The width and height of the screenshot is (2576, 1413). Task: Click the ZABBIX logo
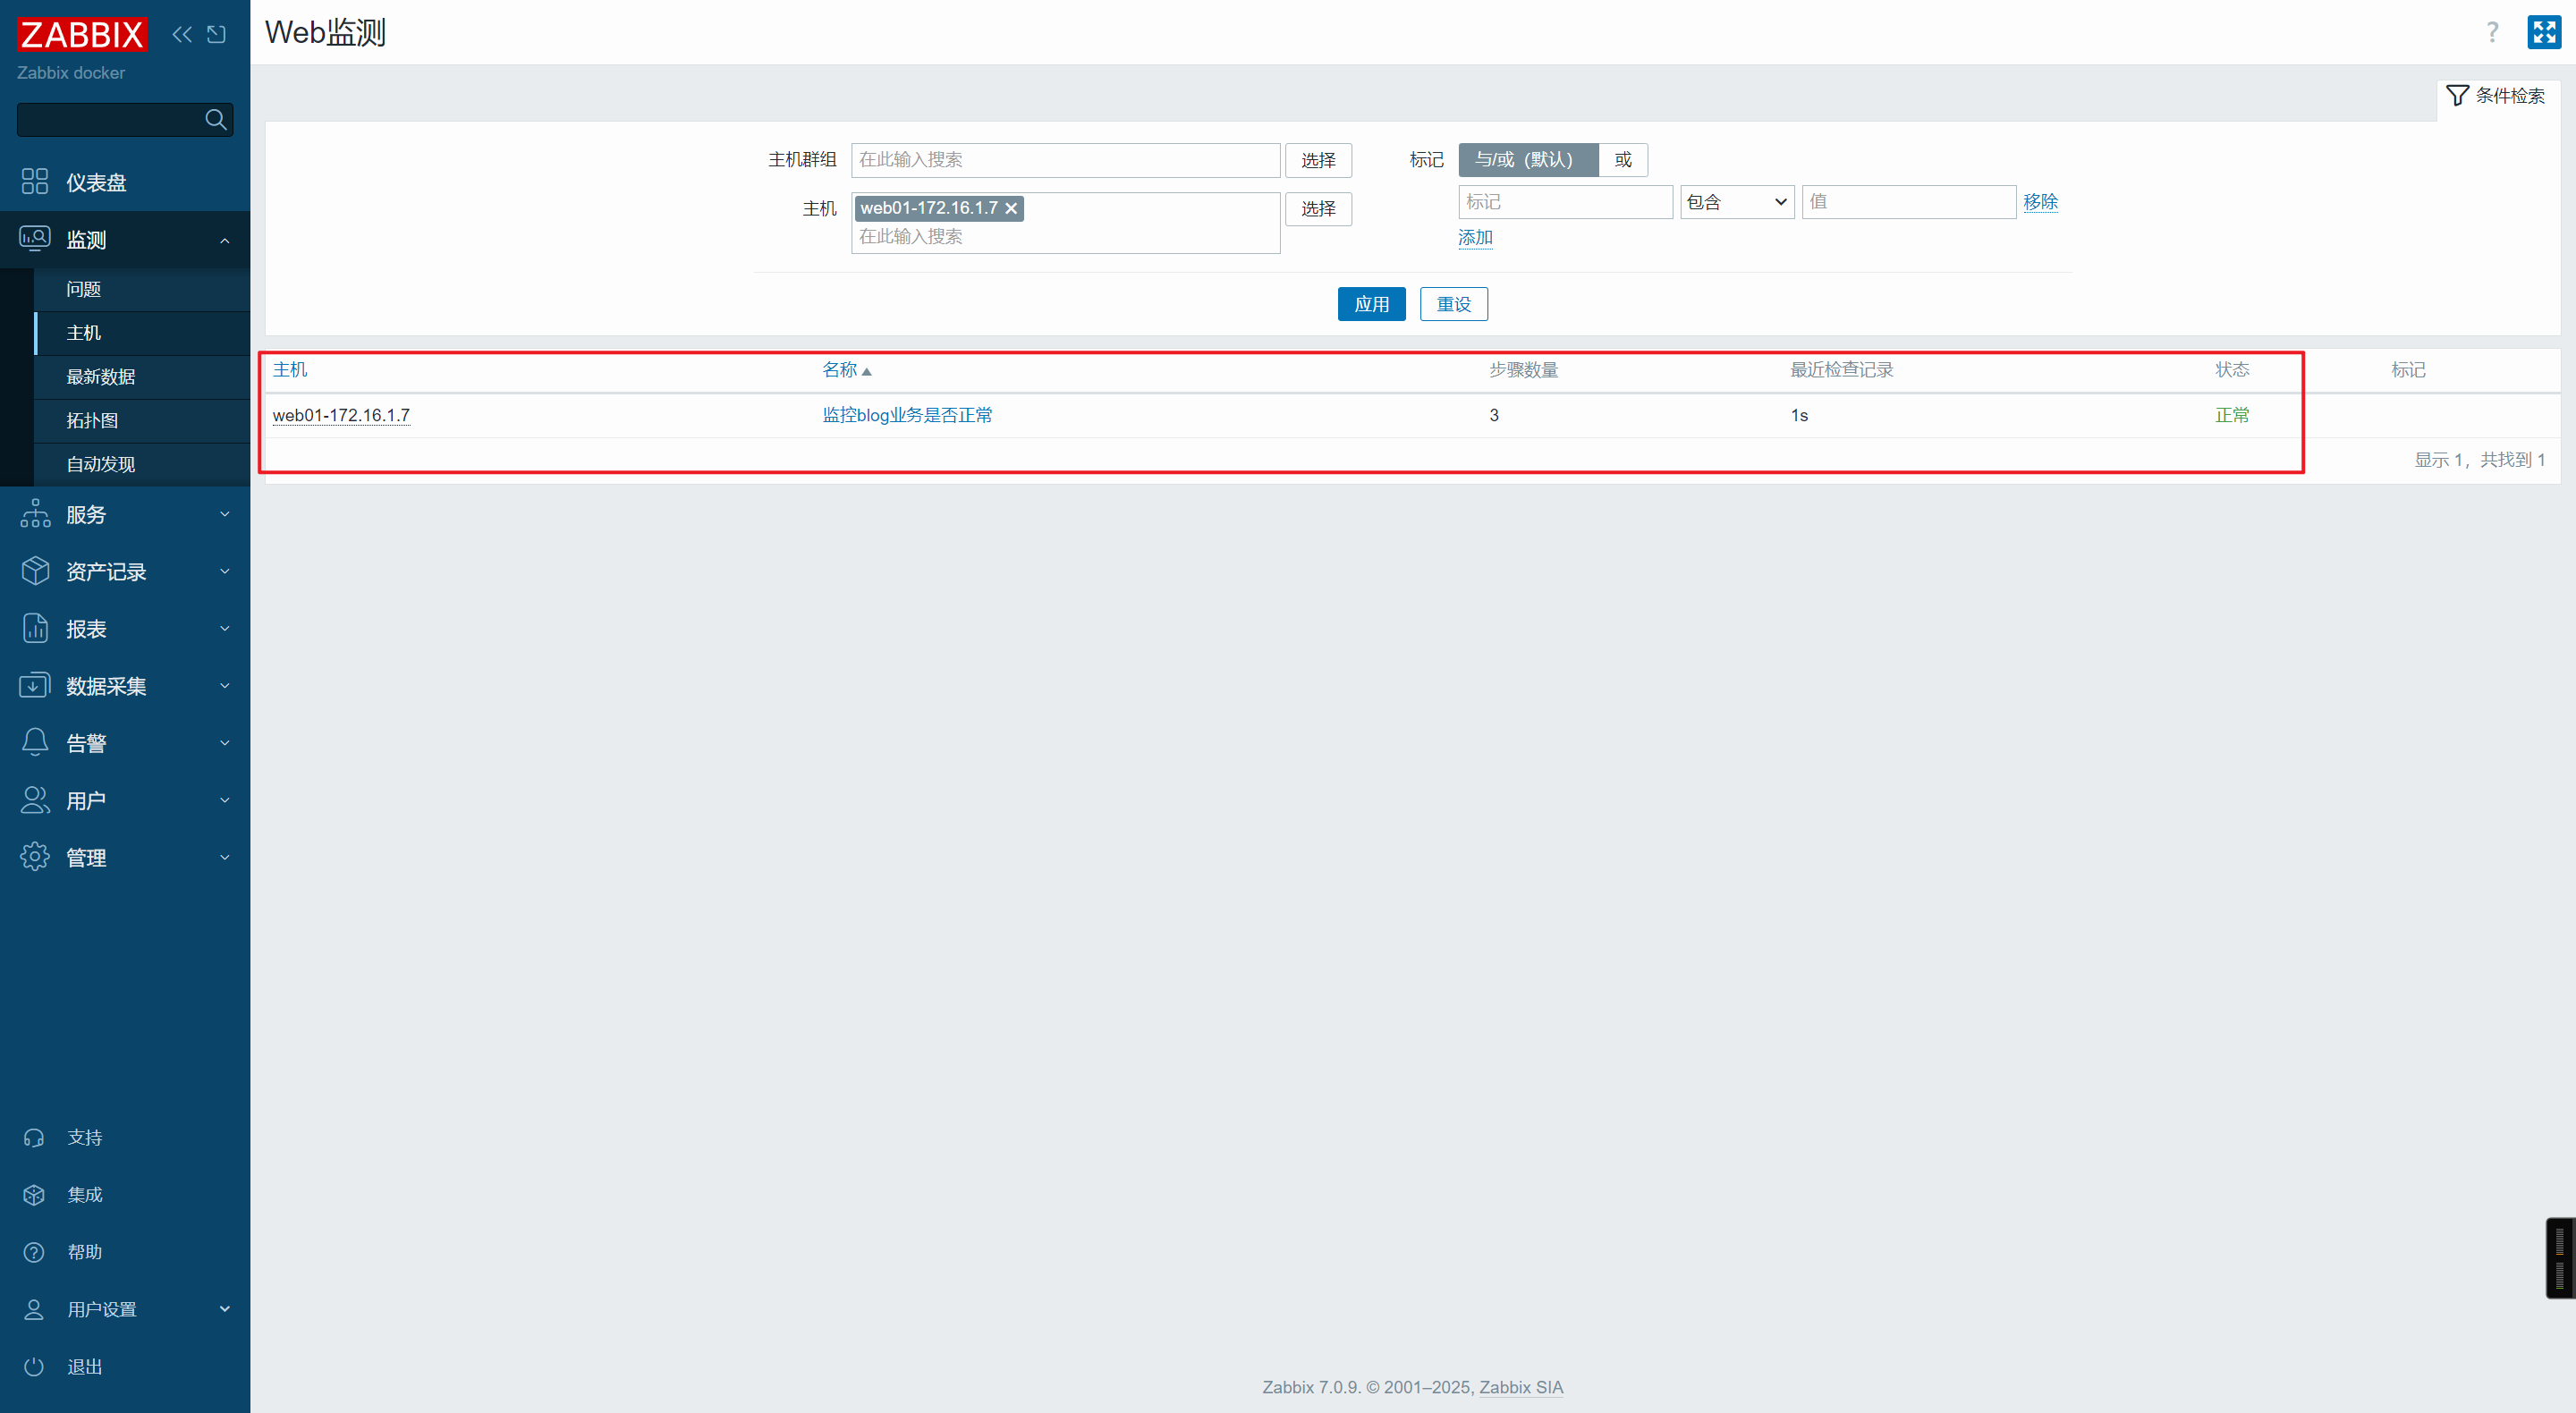(x=82, y=35)
